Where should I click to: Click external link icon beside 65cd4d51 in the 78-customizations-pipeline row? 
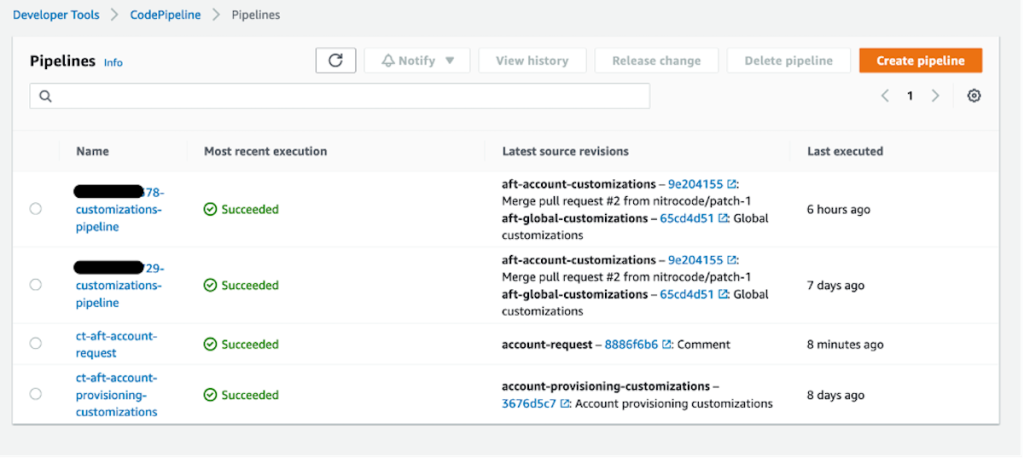click(723, 218)
